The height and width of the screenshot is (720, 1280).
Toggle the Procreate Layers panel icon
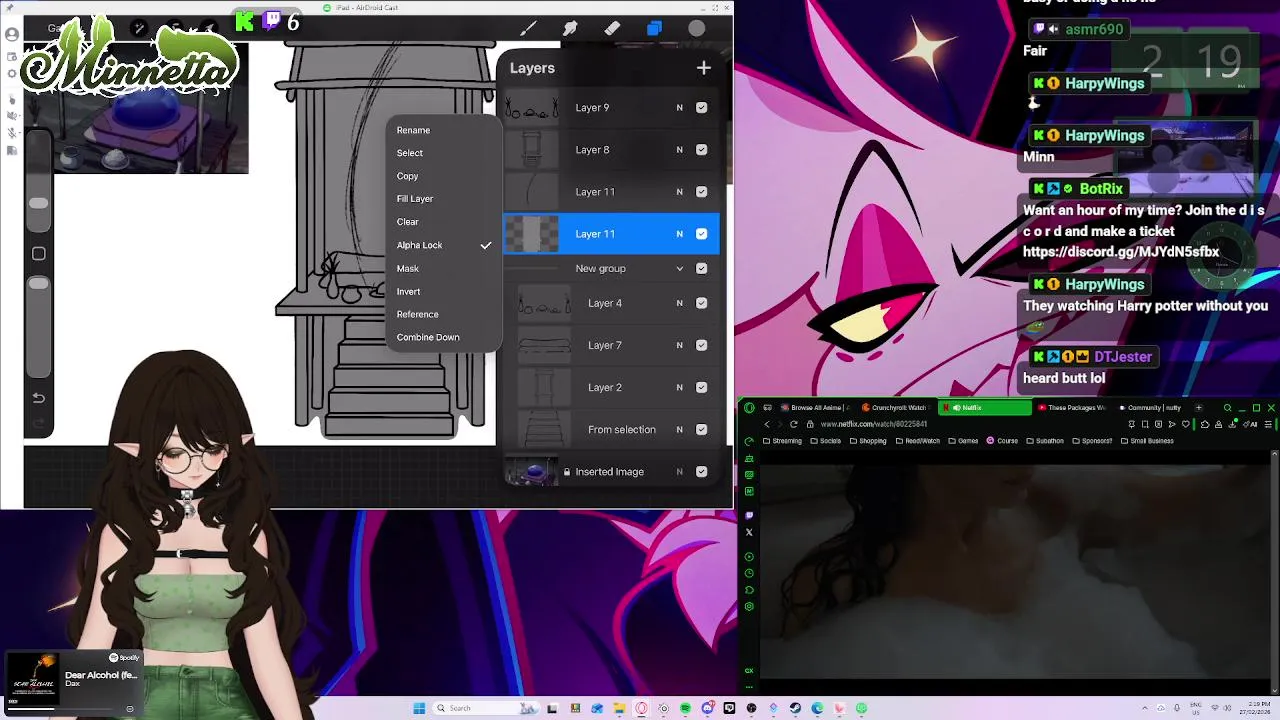[654, 28]
